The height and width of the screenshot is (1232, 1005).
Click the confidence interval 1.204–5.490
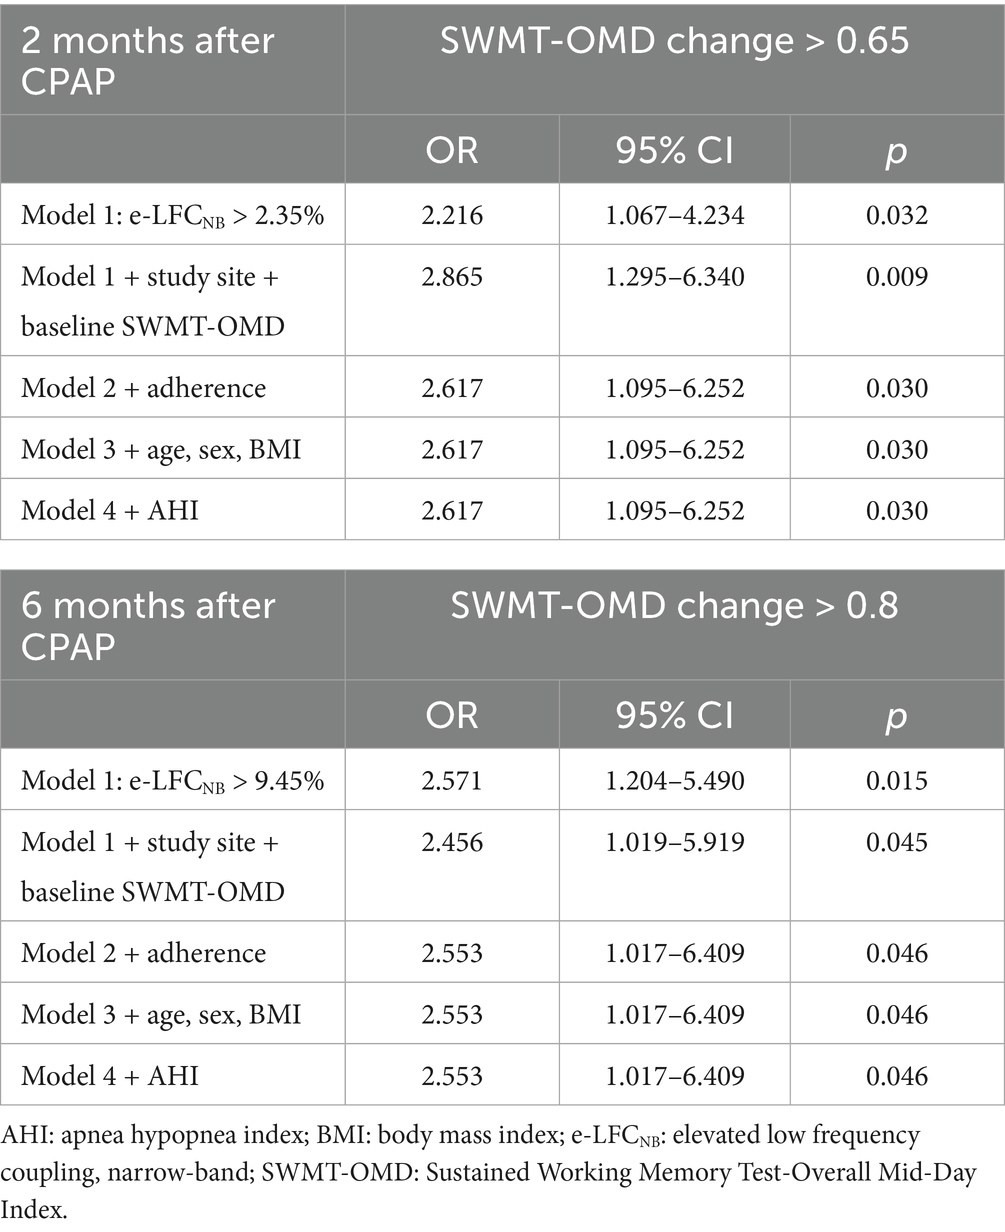pyautogui.click(x=674, y=780)
